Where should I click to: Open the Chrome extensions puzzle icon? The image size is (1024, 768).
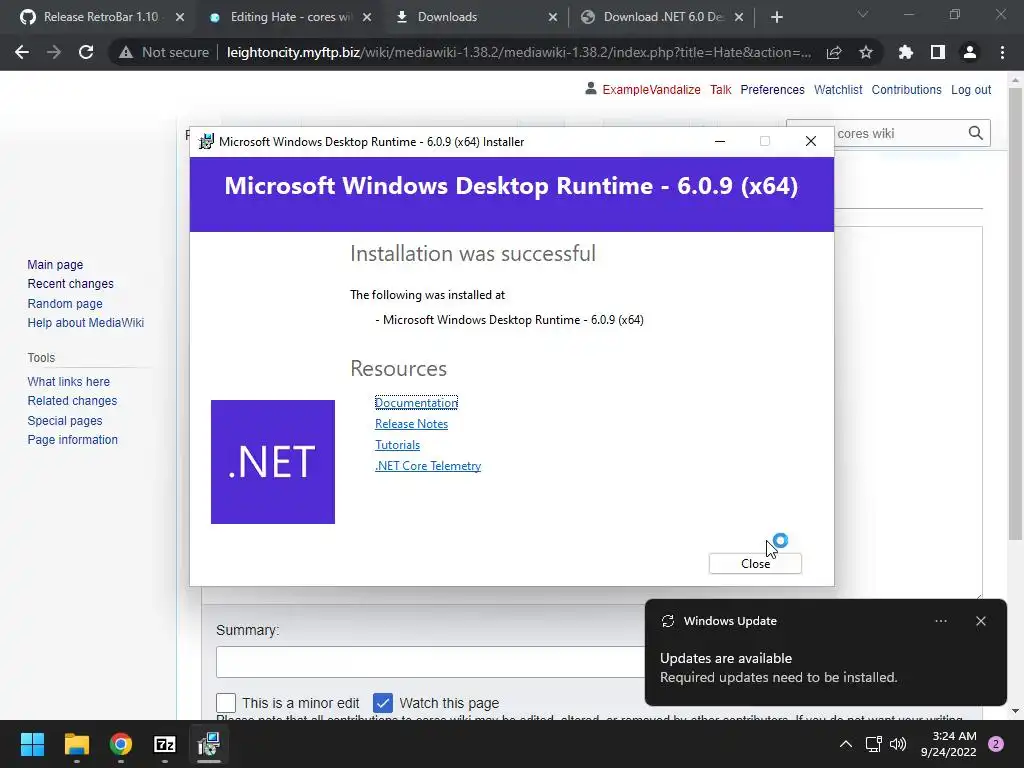coord(906,52)
